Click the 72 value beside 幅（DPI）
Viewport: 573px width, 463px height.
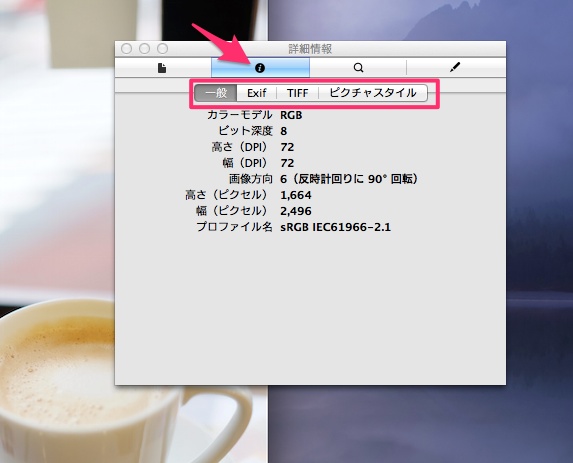[287, 163]
